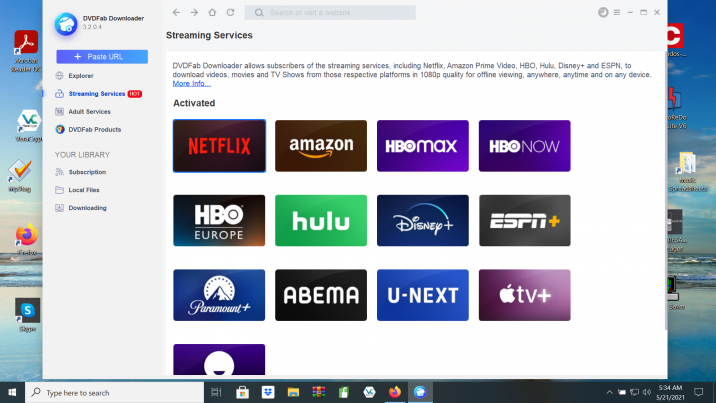Select the HBO Now tile
This screenshot has height=403, width=716.
click(525, 146)
